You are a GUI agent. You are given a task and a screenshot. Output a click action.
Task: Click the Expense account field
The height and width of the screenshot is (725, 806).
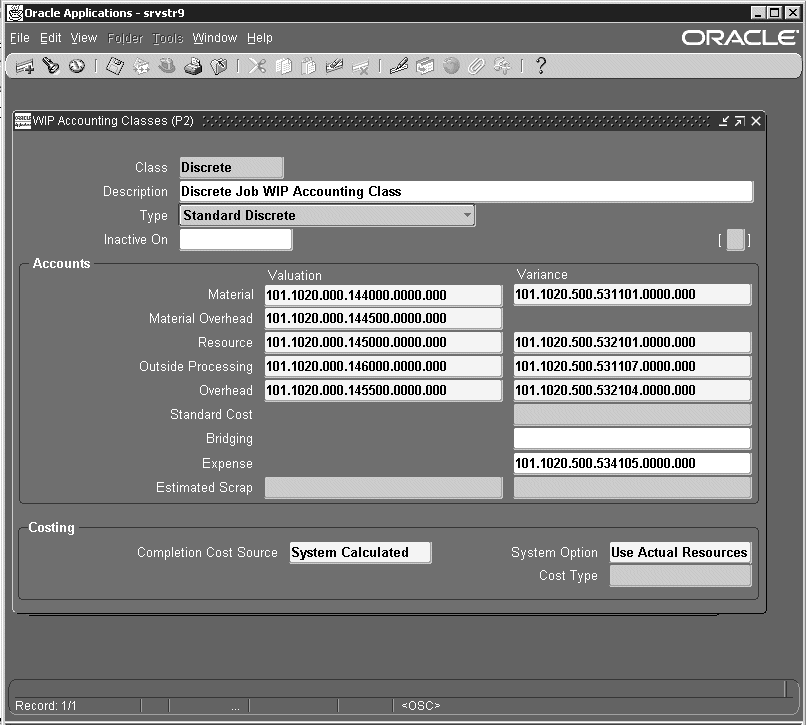(x=632, y=463)
